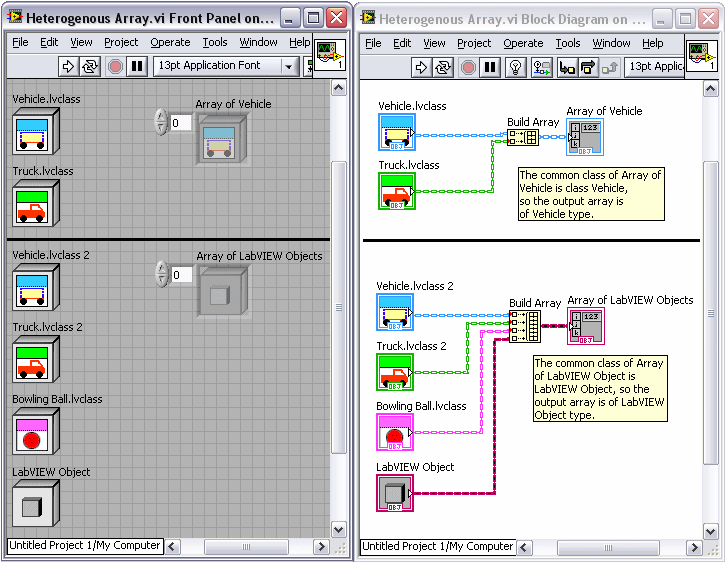Click Array of Vehicle index stepper
The height and width of the screenshot is (562, 725).
pyautogui.click(x=161, y=122)
